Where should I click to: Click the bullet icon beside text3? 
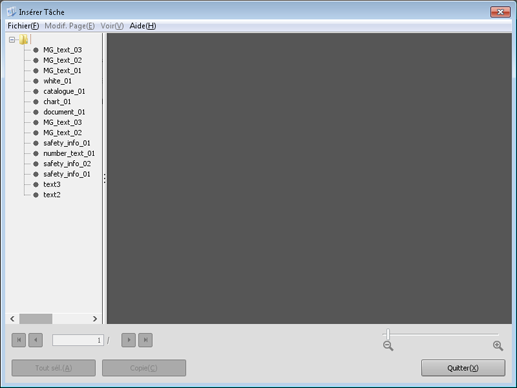click(36, 184)
